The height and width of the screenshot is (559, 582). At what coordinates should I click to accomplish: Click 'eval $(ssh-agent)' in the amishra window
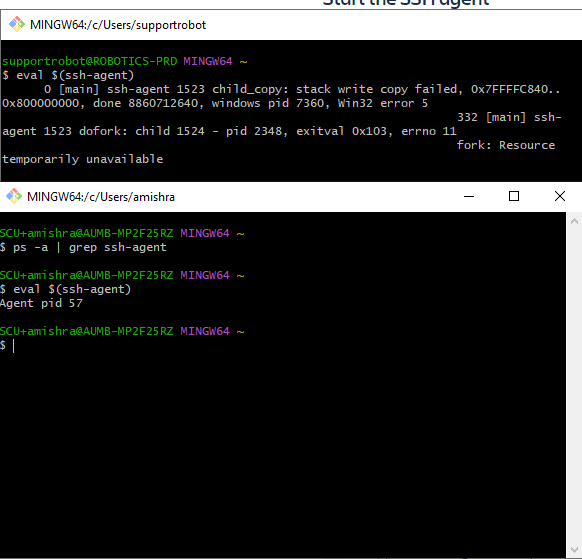tap(72, 289)
